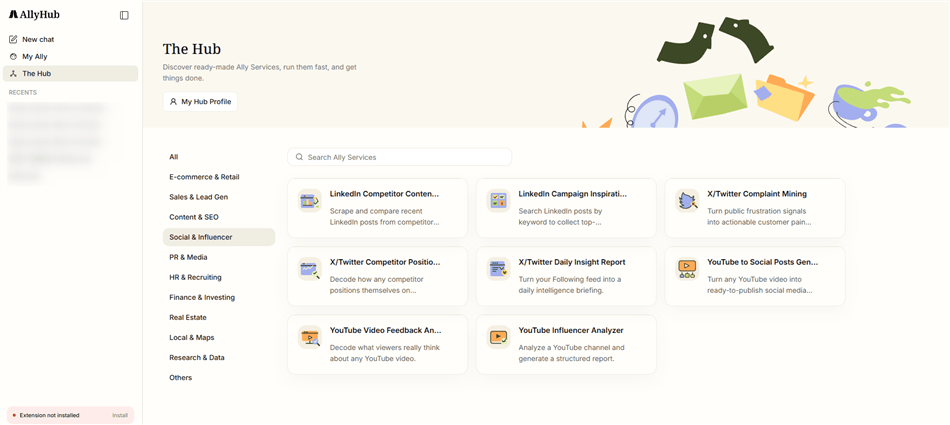This screenshot has width=950, height=425.
Task: Filter by Real Estate
Action: pyautogui.click(x=219, y=317)
